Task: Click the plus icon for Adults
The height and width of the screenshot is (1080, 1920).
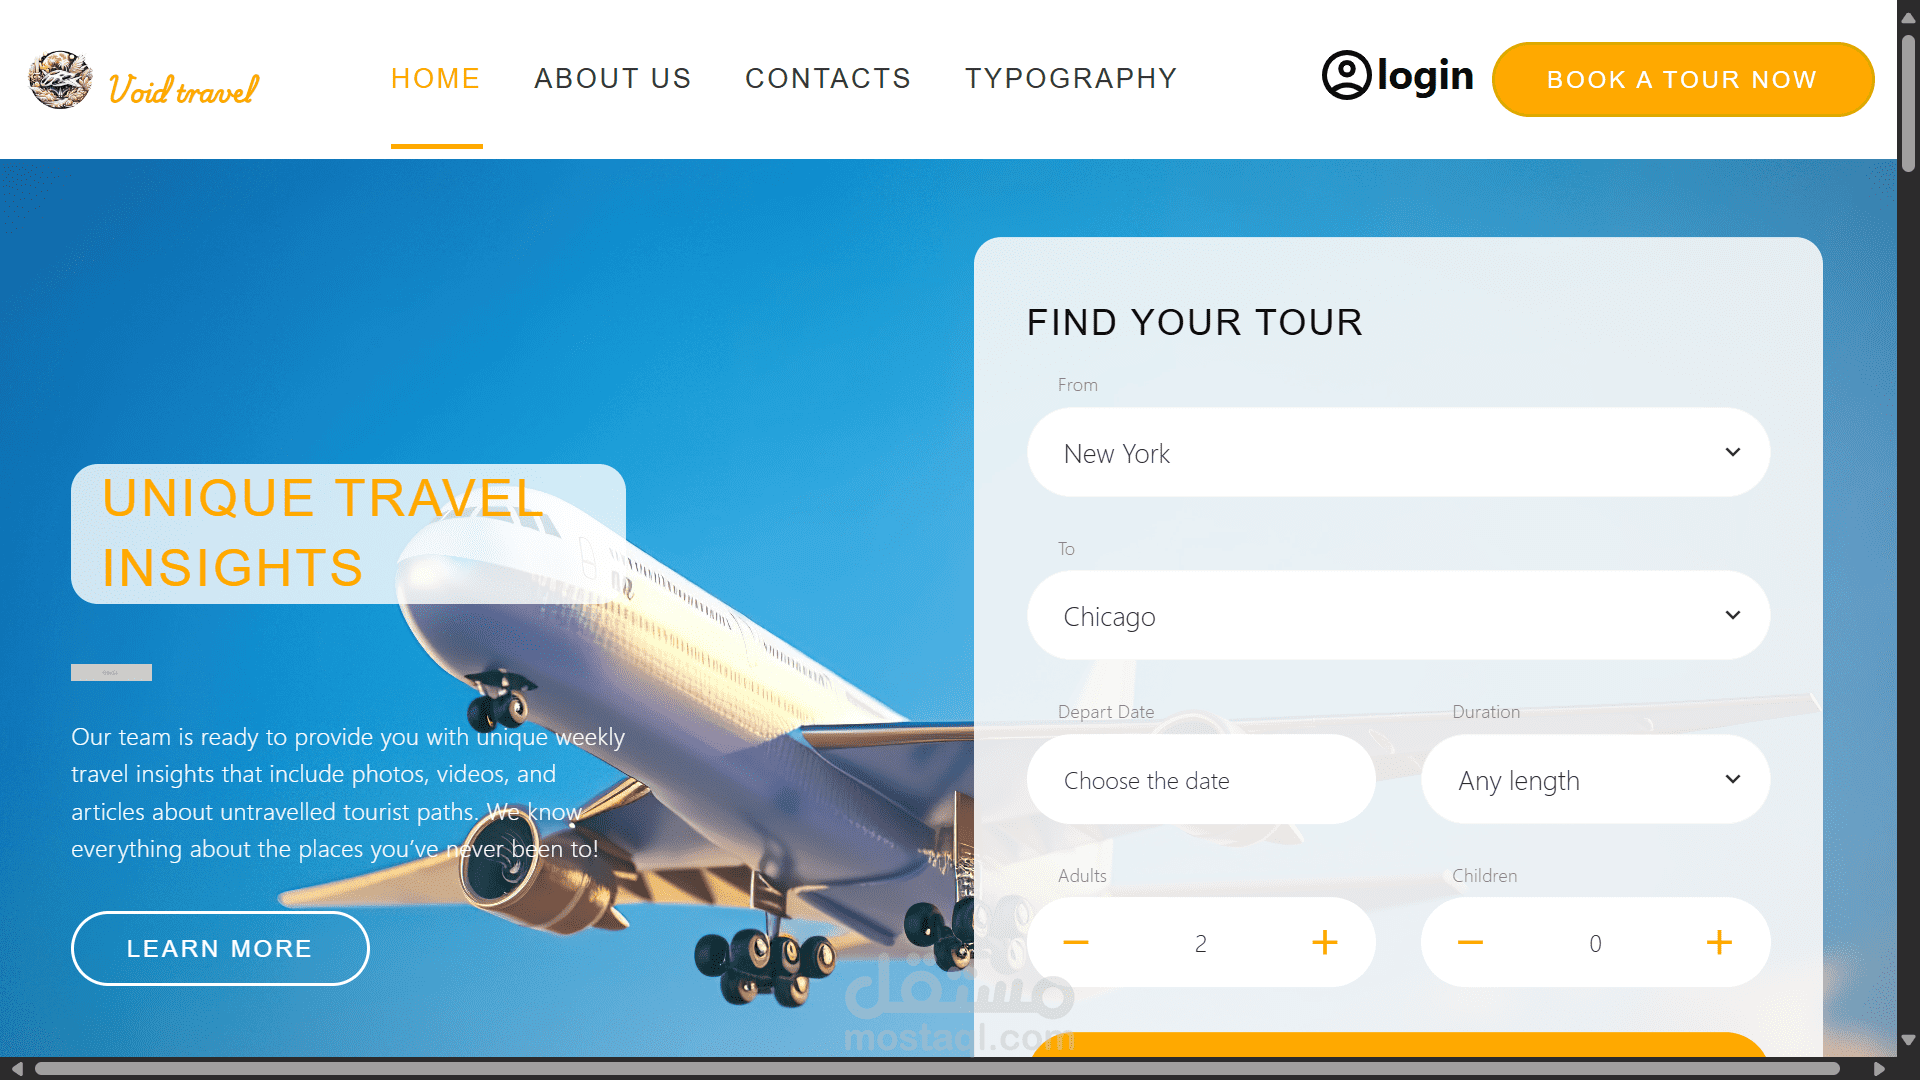Action: click(1325, 943)
